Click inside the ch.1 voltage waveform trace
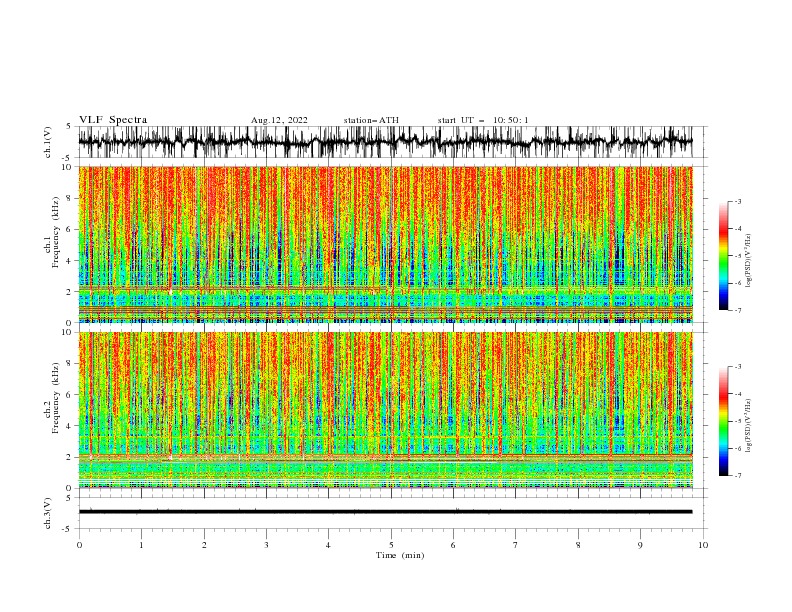Screen dimensions: 792x612 click(x=385, y=142)
